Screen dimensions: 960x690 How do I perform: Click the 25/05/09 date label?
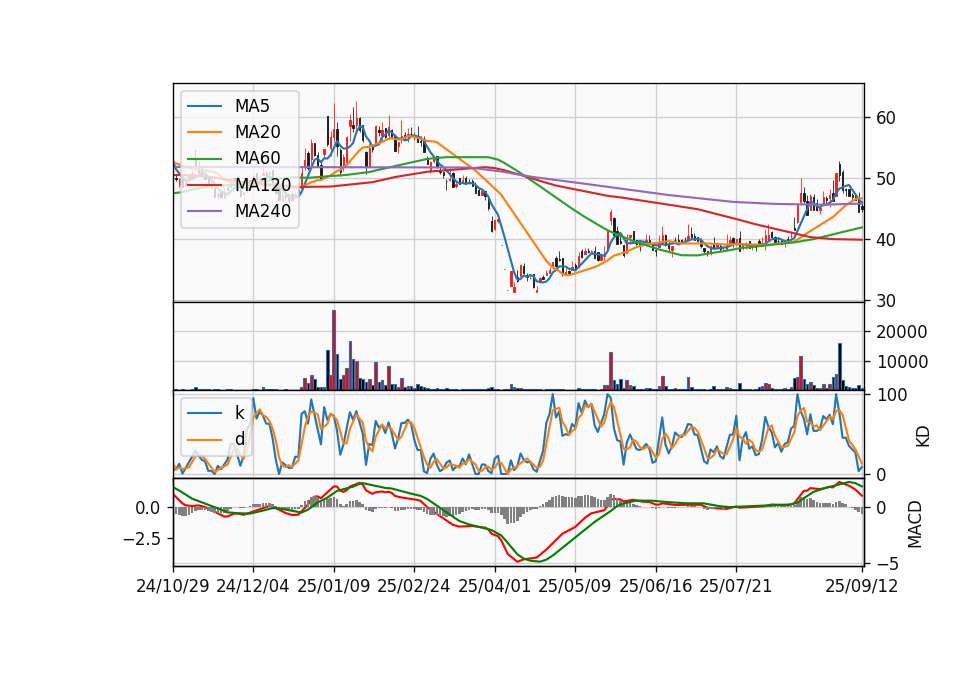pyautogui.click(x=575, y=586)
